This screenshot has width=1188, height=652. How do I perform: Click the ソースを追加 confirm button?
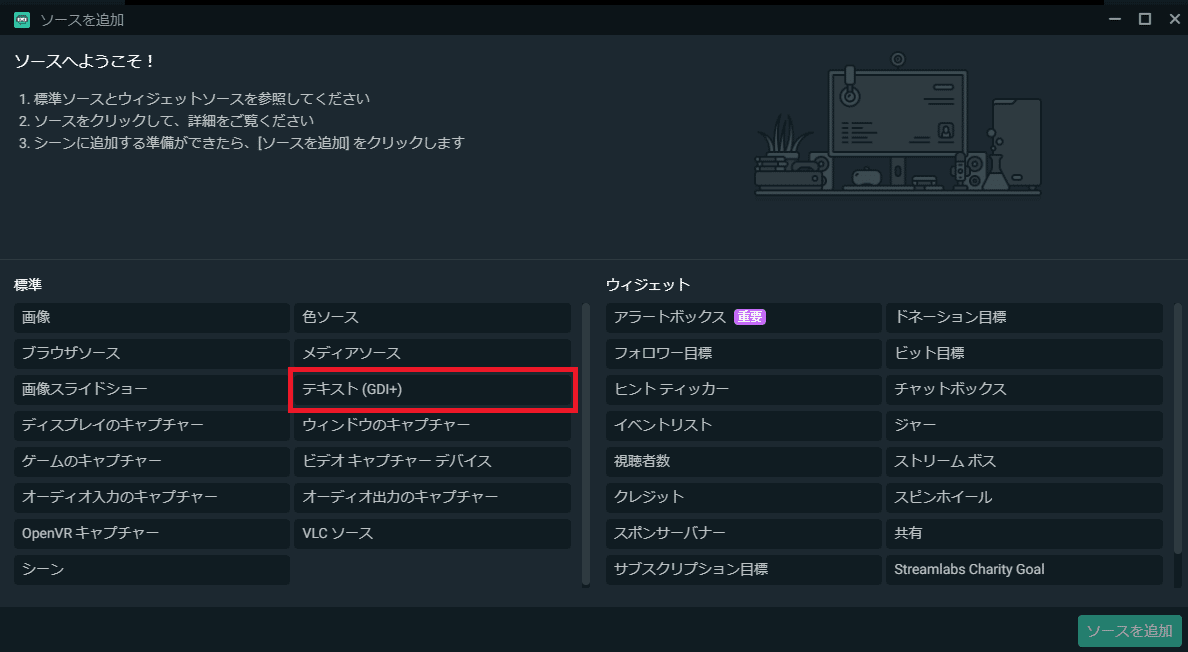(x=1130, y=631)
